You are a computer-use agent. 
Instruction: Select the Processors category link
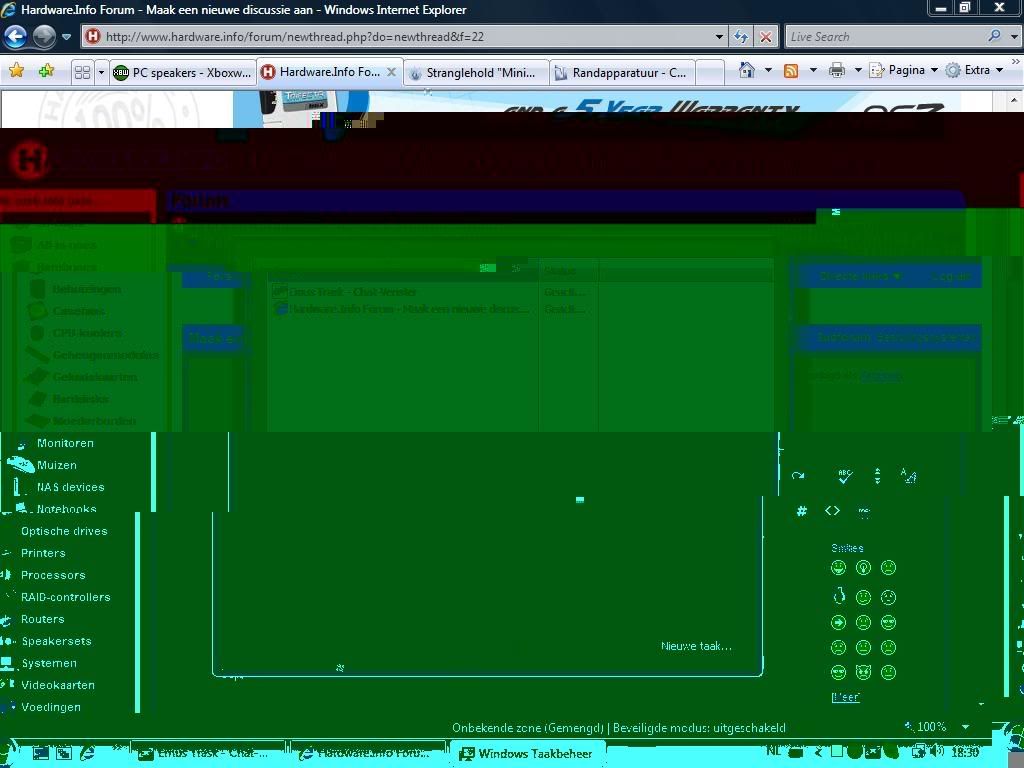tap(53, 575)
